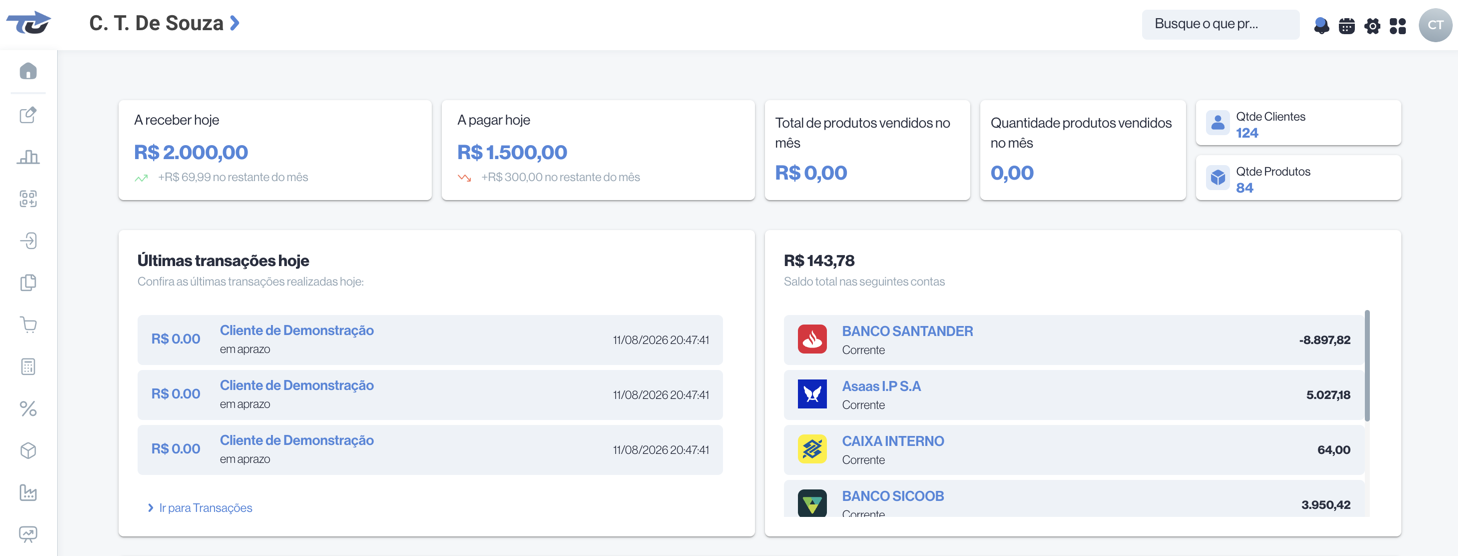
Task: Click the calculator sidebar icon
Action: click(x=28, y=367)
